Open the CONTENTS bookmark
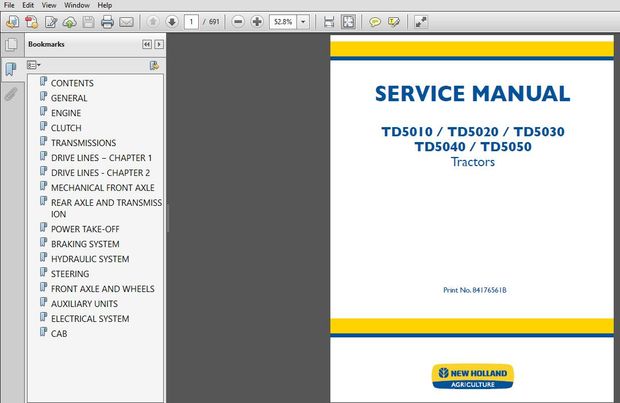Screen dimensions: 620x403 coord(72,83)
